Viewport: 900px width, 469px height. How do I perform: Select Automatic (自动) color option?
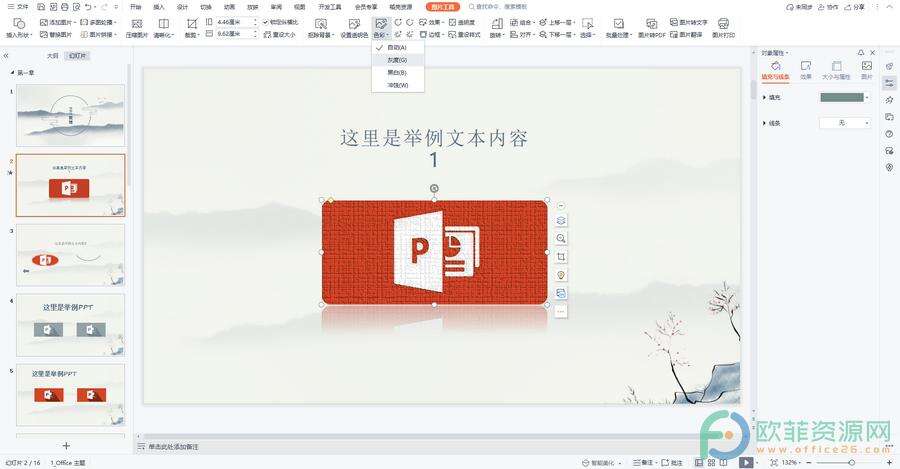398,47
